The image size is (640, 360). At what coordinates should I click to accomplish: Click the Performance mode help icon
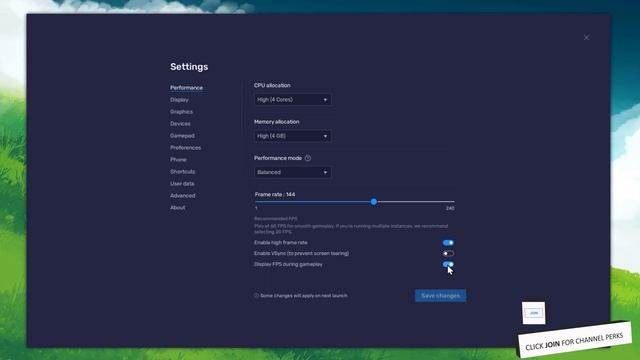[x=308, y=158]
